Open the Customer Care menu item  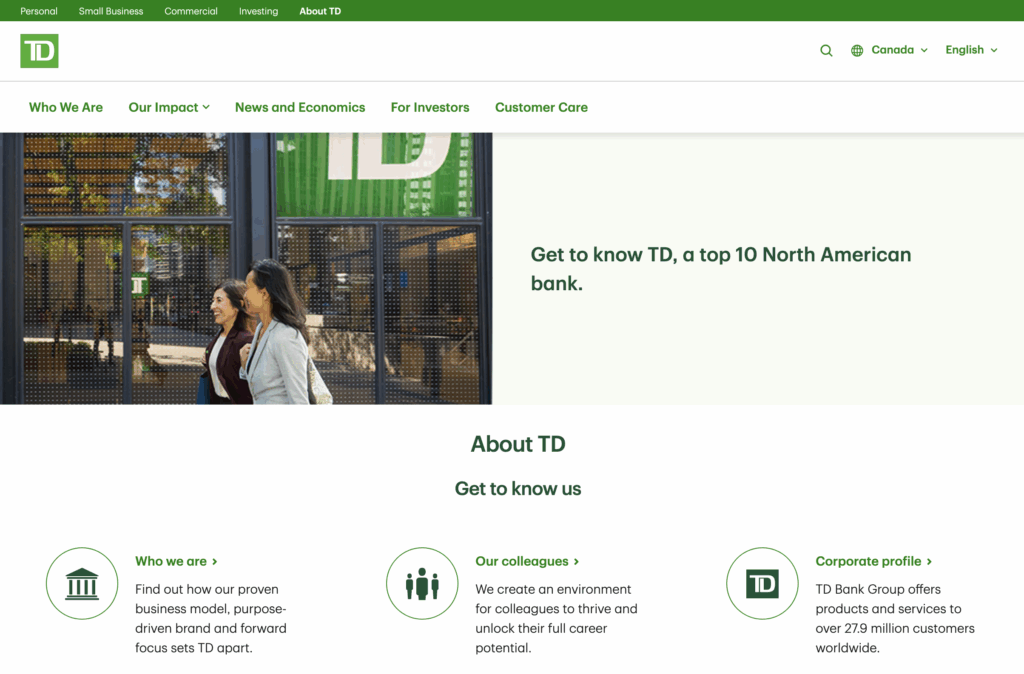pyautogui.click(x=541, y=107)
